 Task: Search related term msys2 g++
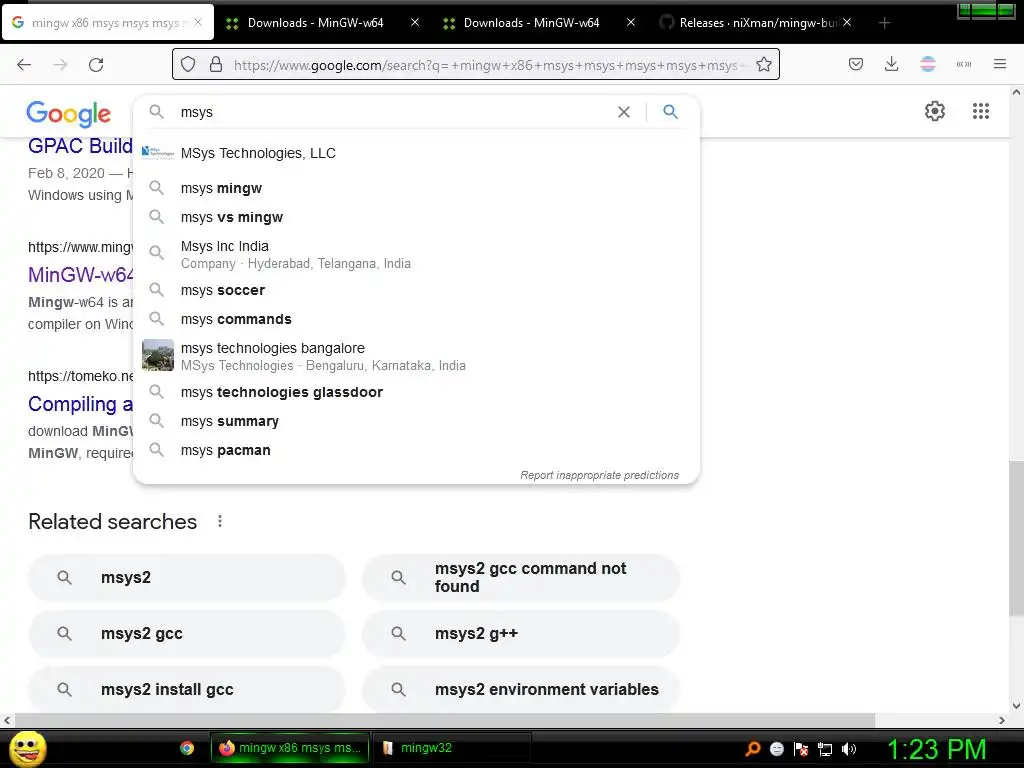click(521, 633)
